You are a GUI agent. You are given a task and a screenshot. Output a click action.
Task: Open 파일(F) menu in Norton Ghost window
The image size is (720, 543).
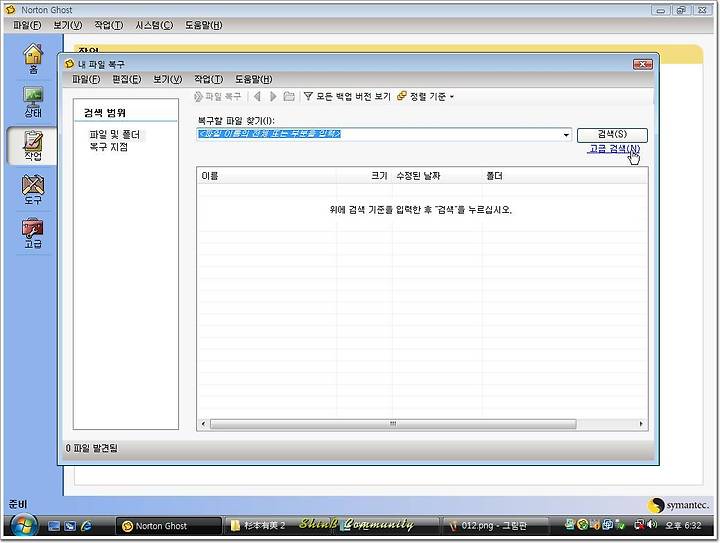click(27, 25)
